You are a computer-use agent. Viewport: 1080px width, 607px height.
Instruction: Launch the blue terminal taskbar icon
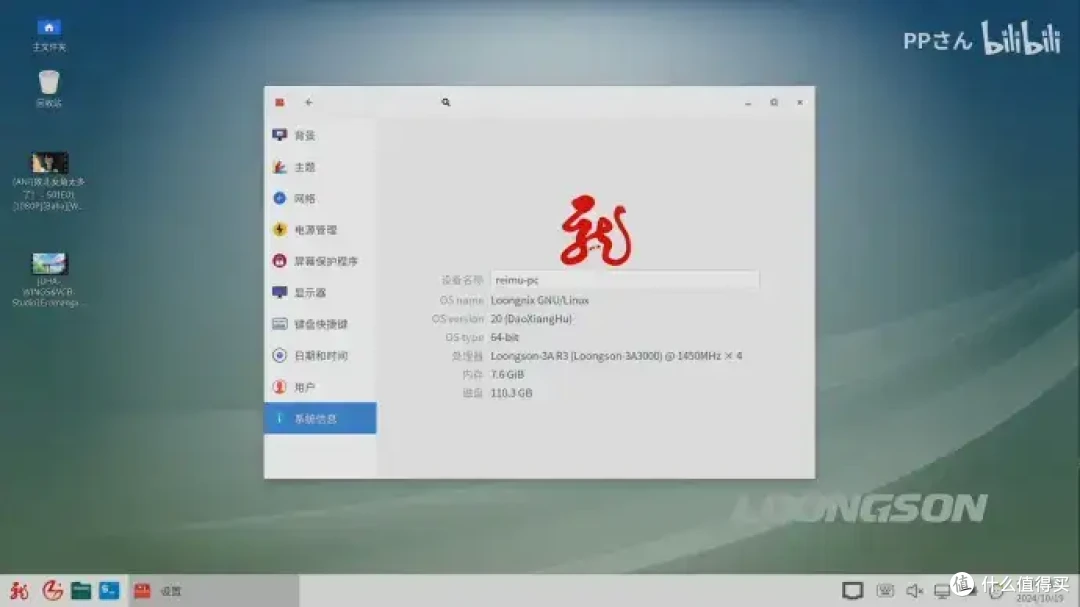[109, 590]
